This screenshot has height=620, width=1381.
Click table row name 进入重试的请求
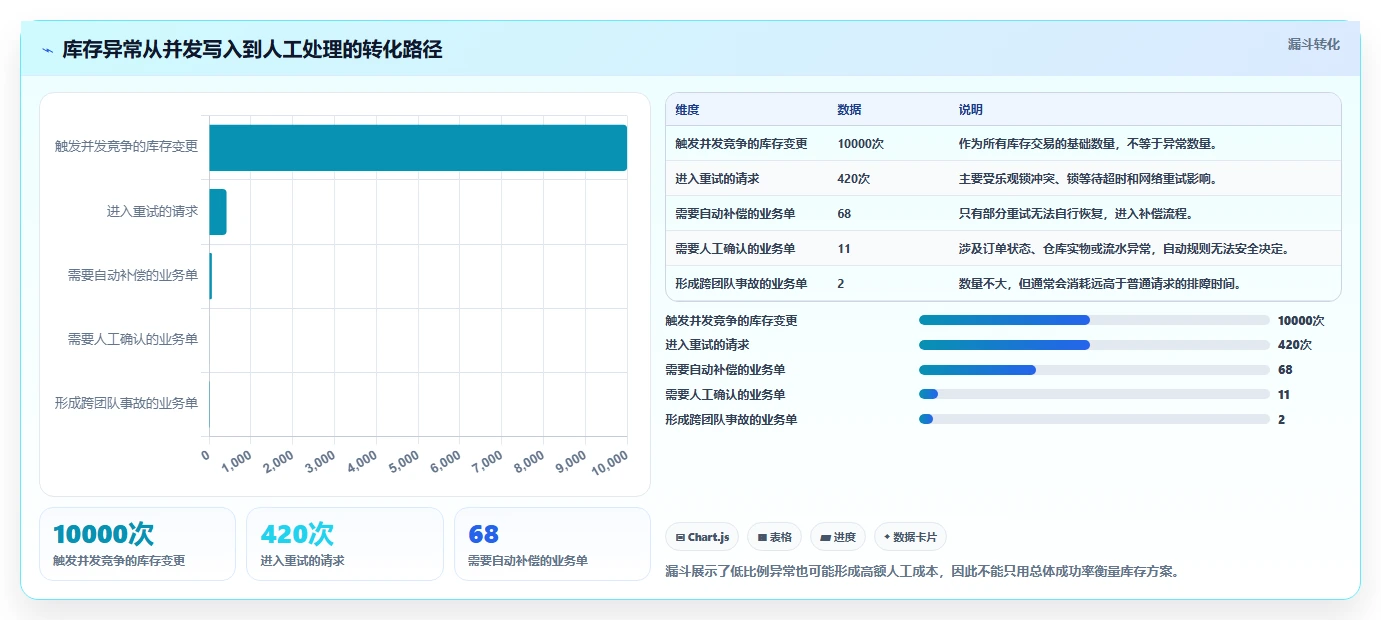[x=717, y=179]
